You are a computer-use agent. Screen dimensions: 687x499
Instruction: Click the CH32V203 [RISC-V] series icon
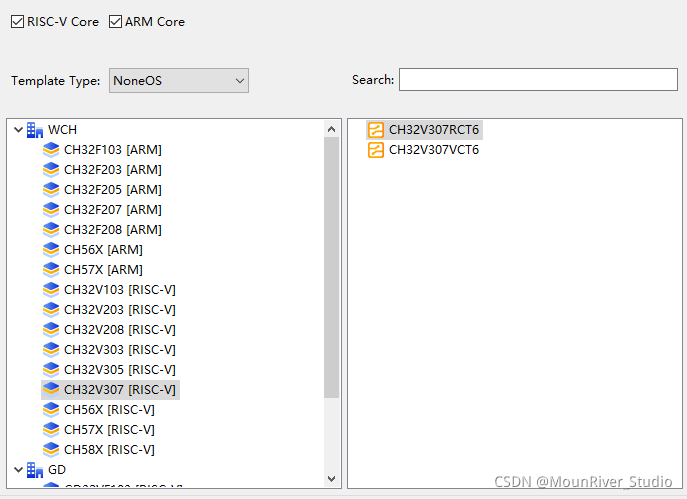[51, 310]
